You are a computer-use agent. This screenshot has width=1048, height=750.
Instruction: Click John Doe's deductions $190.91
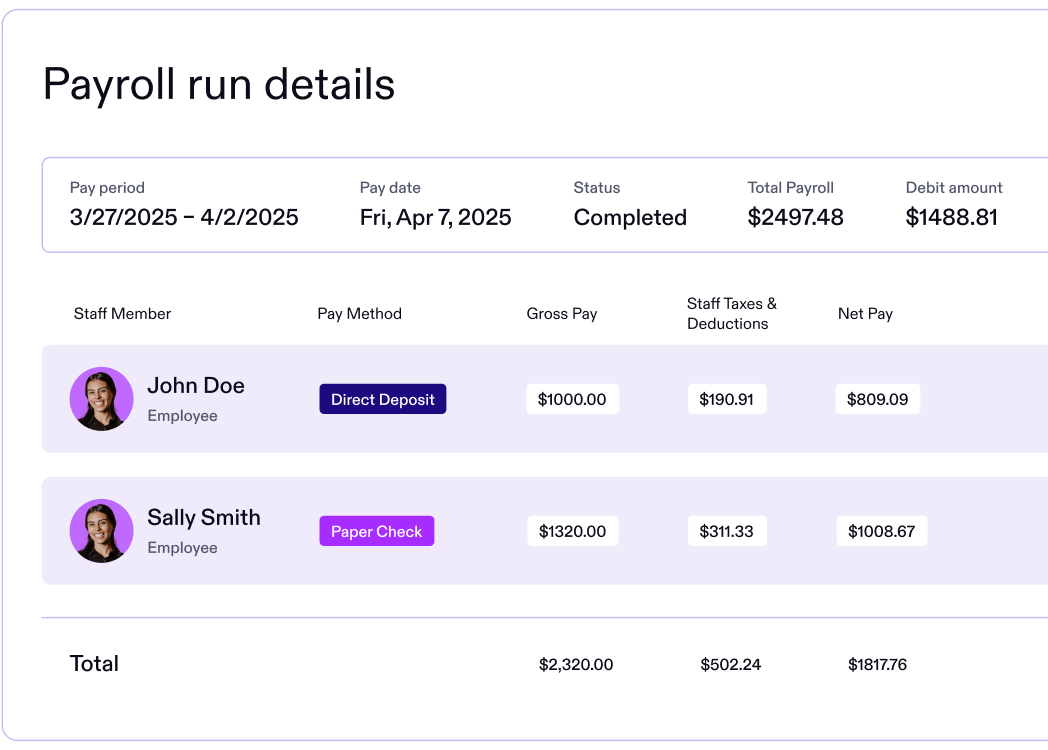[727, 399]
